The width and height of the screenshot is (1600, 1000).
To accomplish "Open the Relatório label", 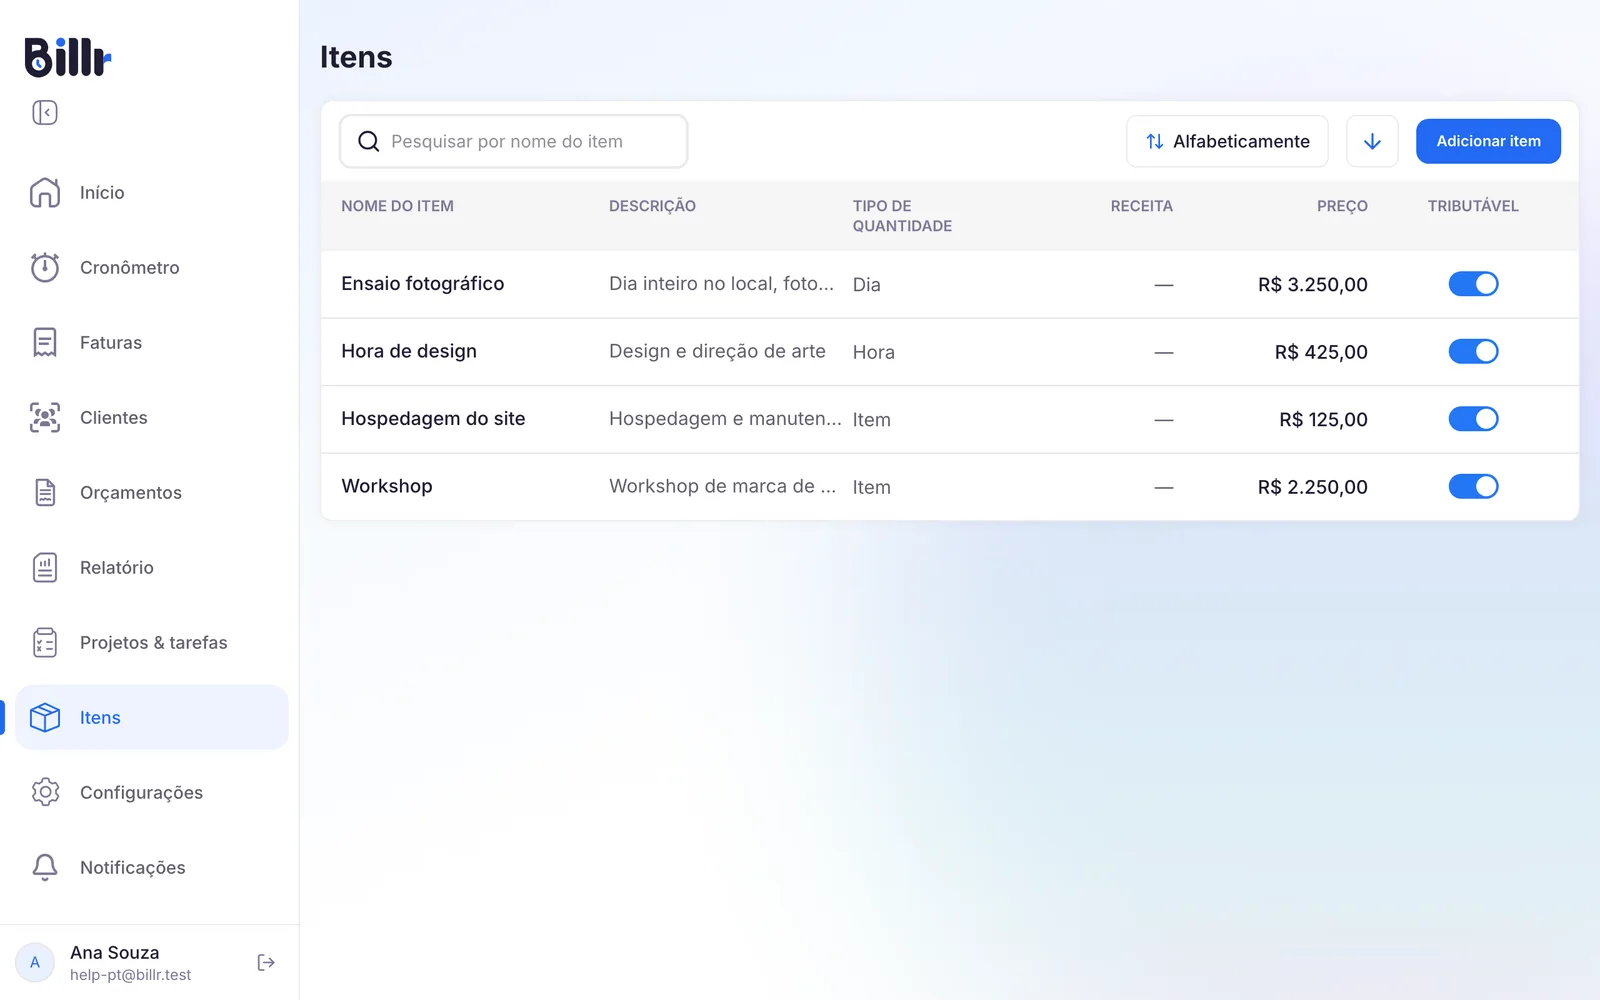I will [117, 567].
